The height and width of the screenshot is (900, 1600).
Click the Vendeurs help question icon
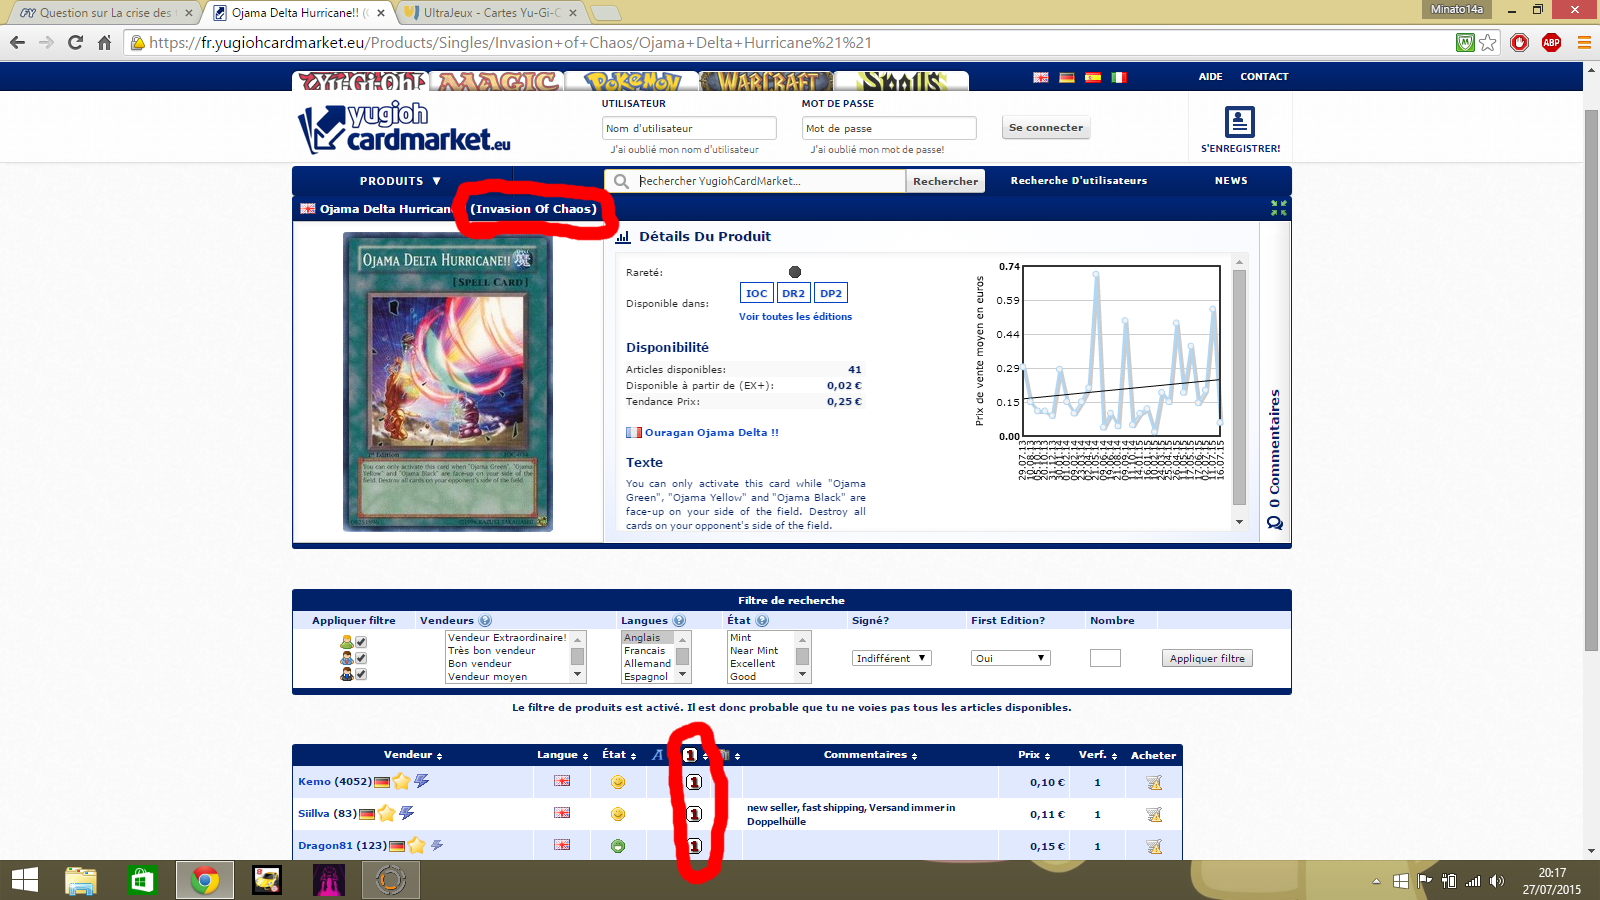(x=485, y=621)
